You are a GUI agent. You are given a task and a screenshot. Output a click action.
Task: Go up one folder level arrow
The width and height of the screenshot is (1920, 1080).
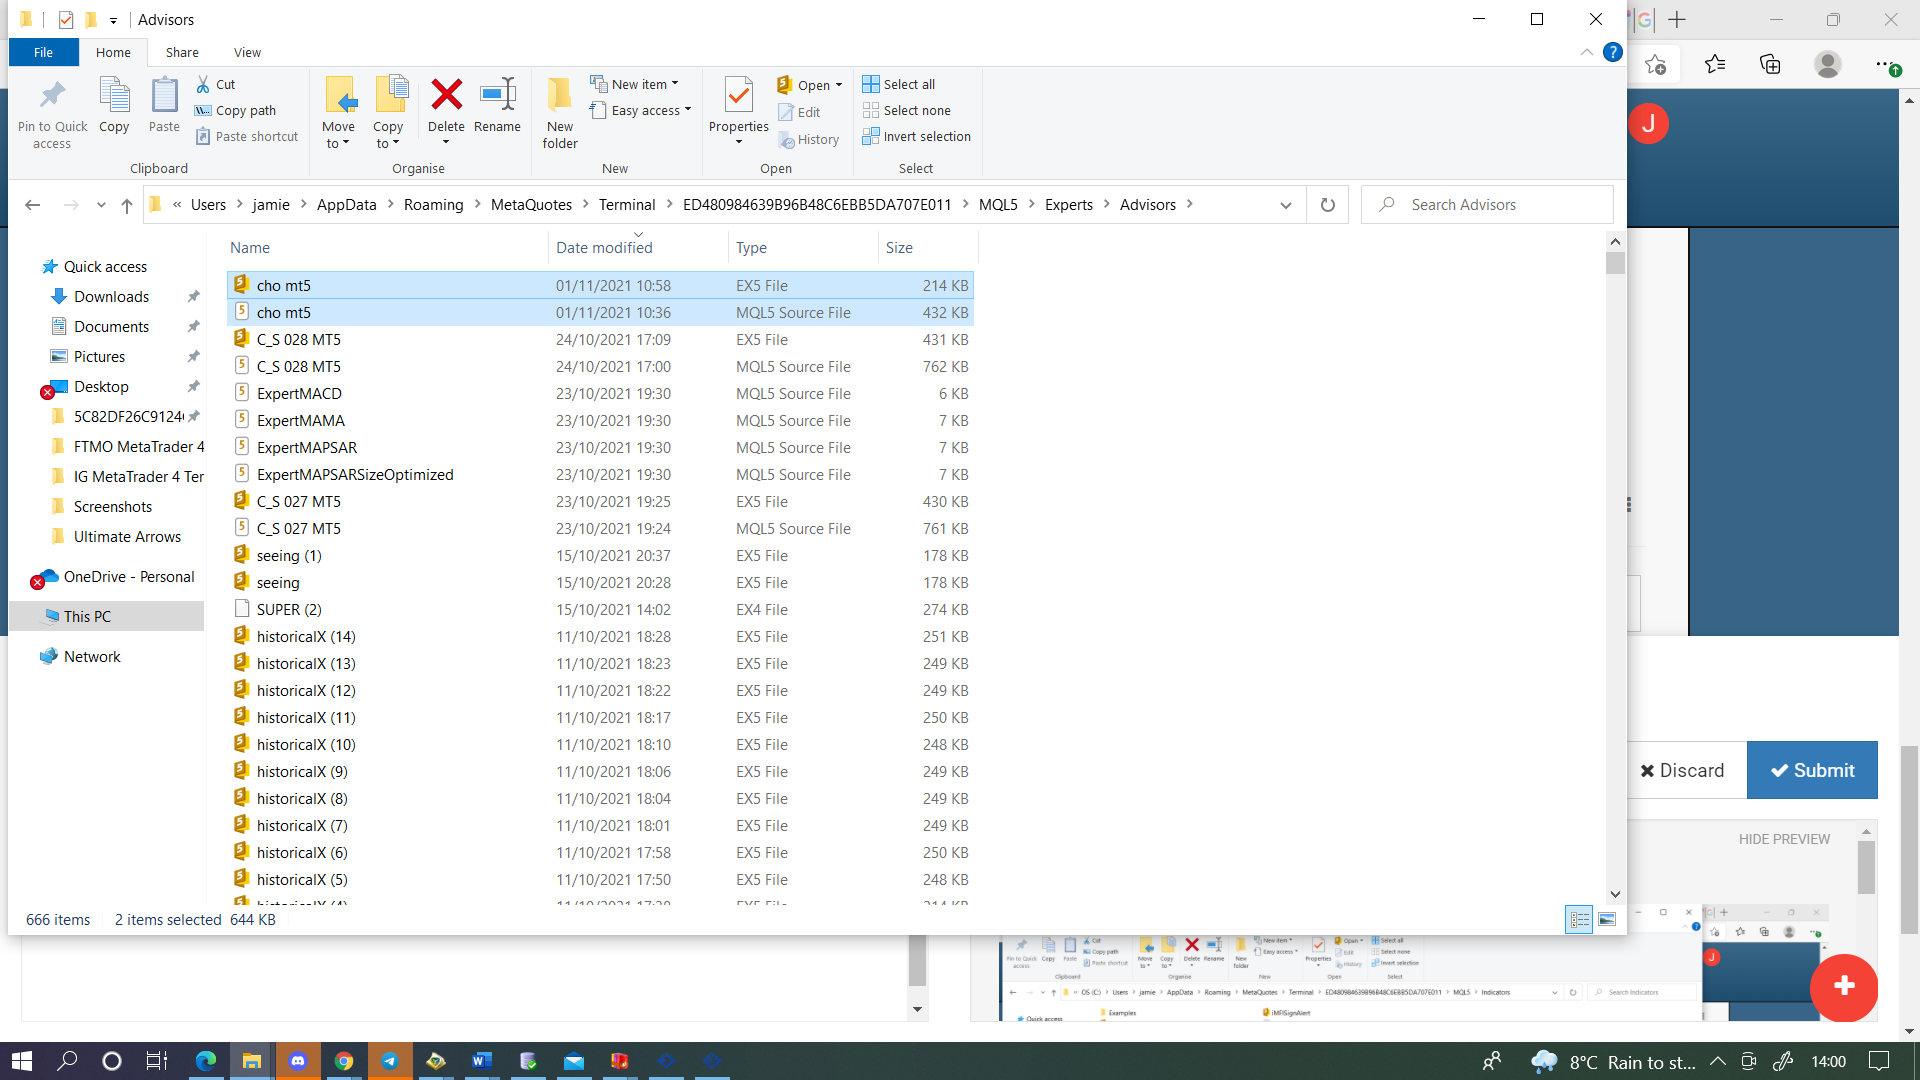[127, 205]
